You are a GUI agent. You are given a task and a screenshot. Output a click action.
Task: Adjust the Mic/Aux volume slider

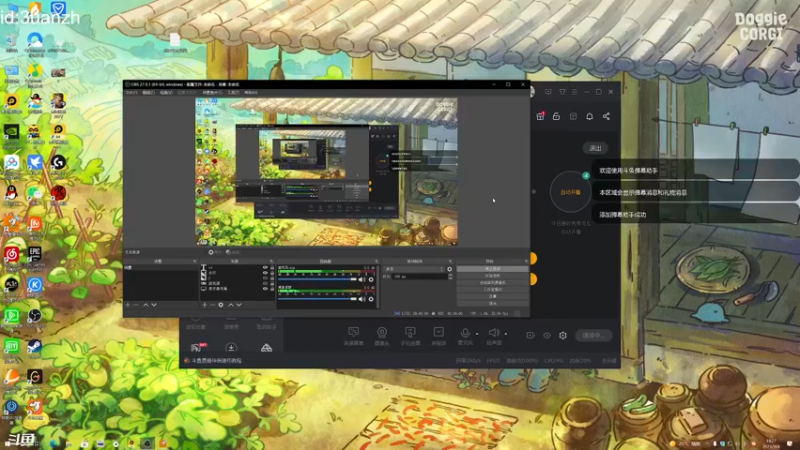317,279
